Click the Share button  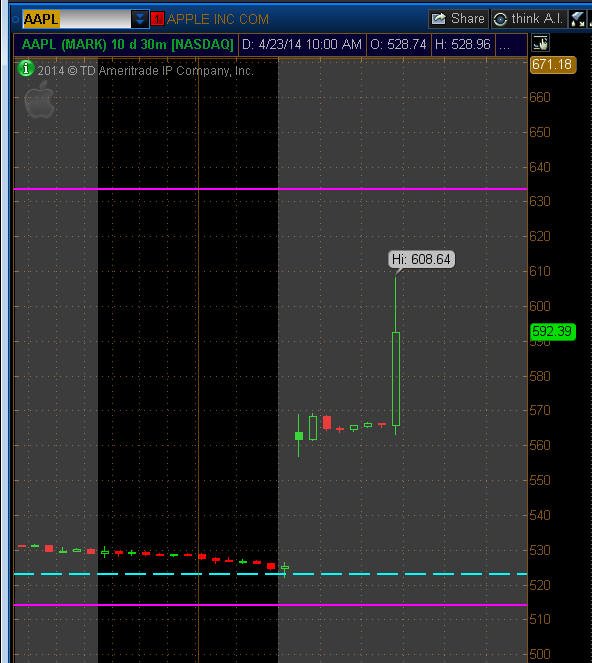tap(458, 19)
